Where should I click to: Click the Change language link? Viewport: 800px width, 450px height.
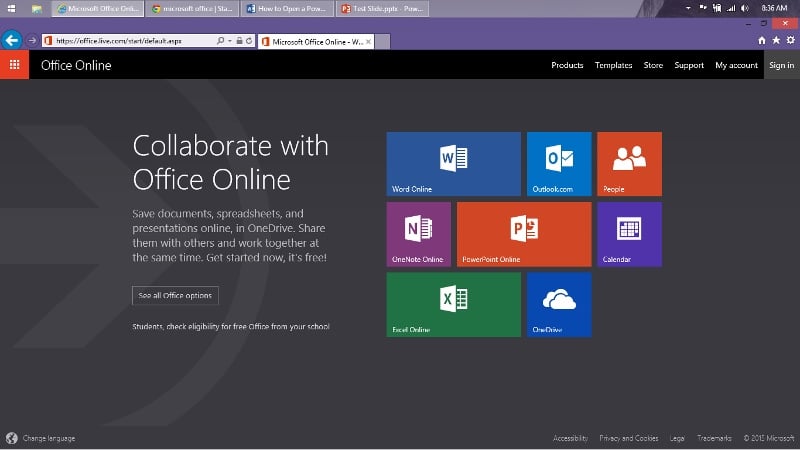(x=49, y=438)
